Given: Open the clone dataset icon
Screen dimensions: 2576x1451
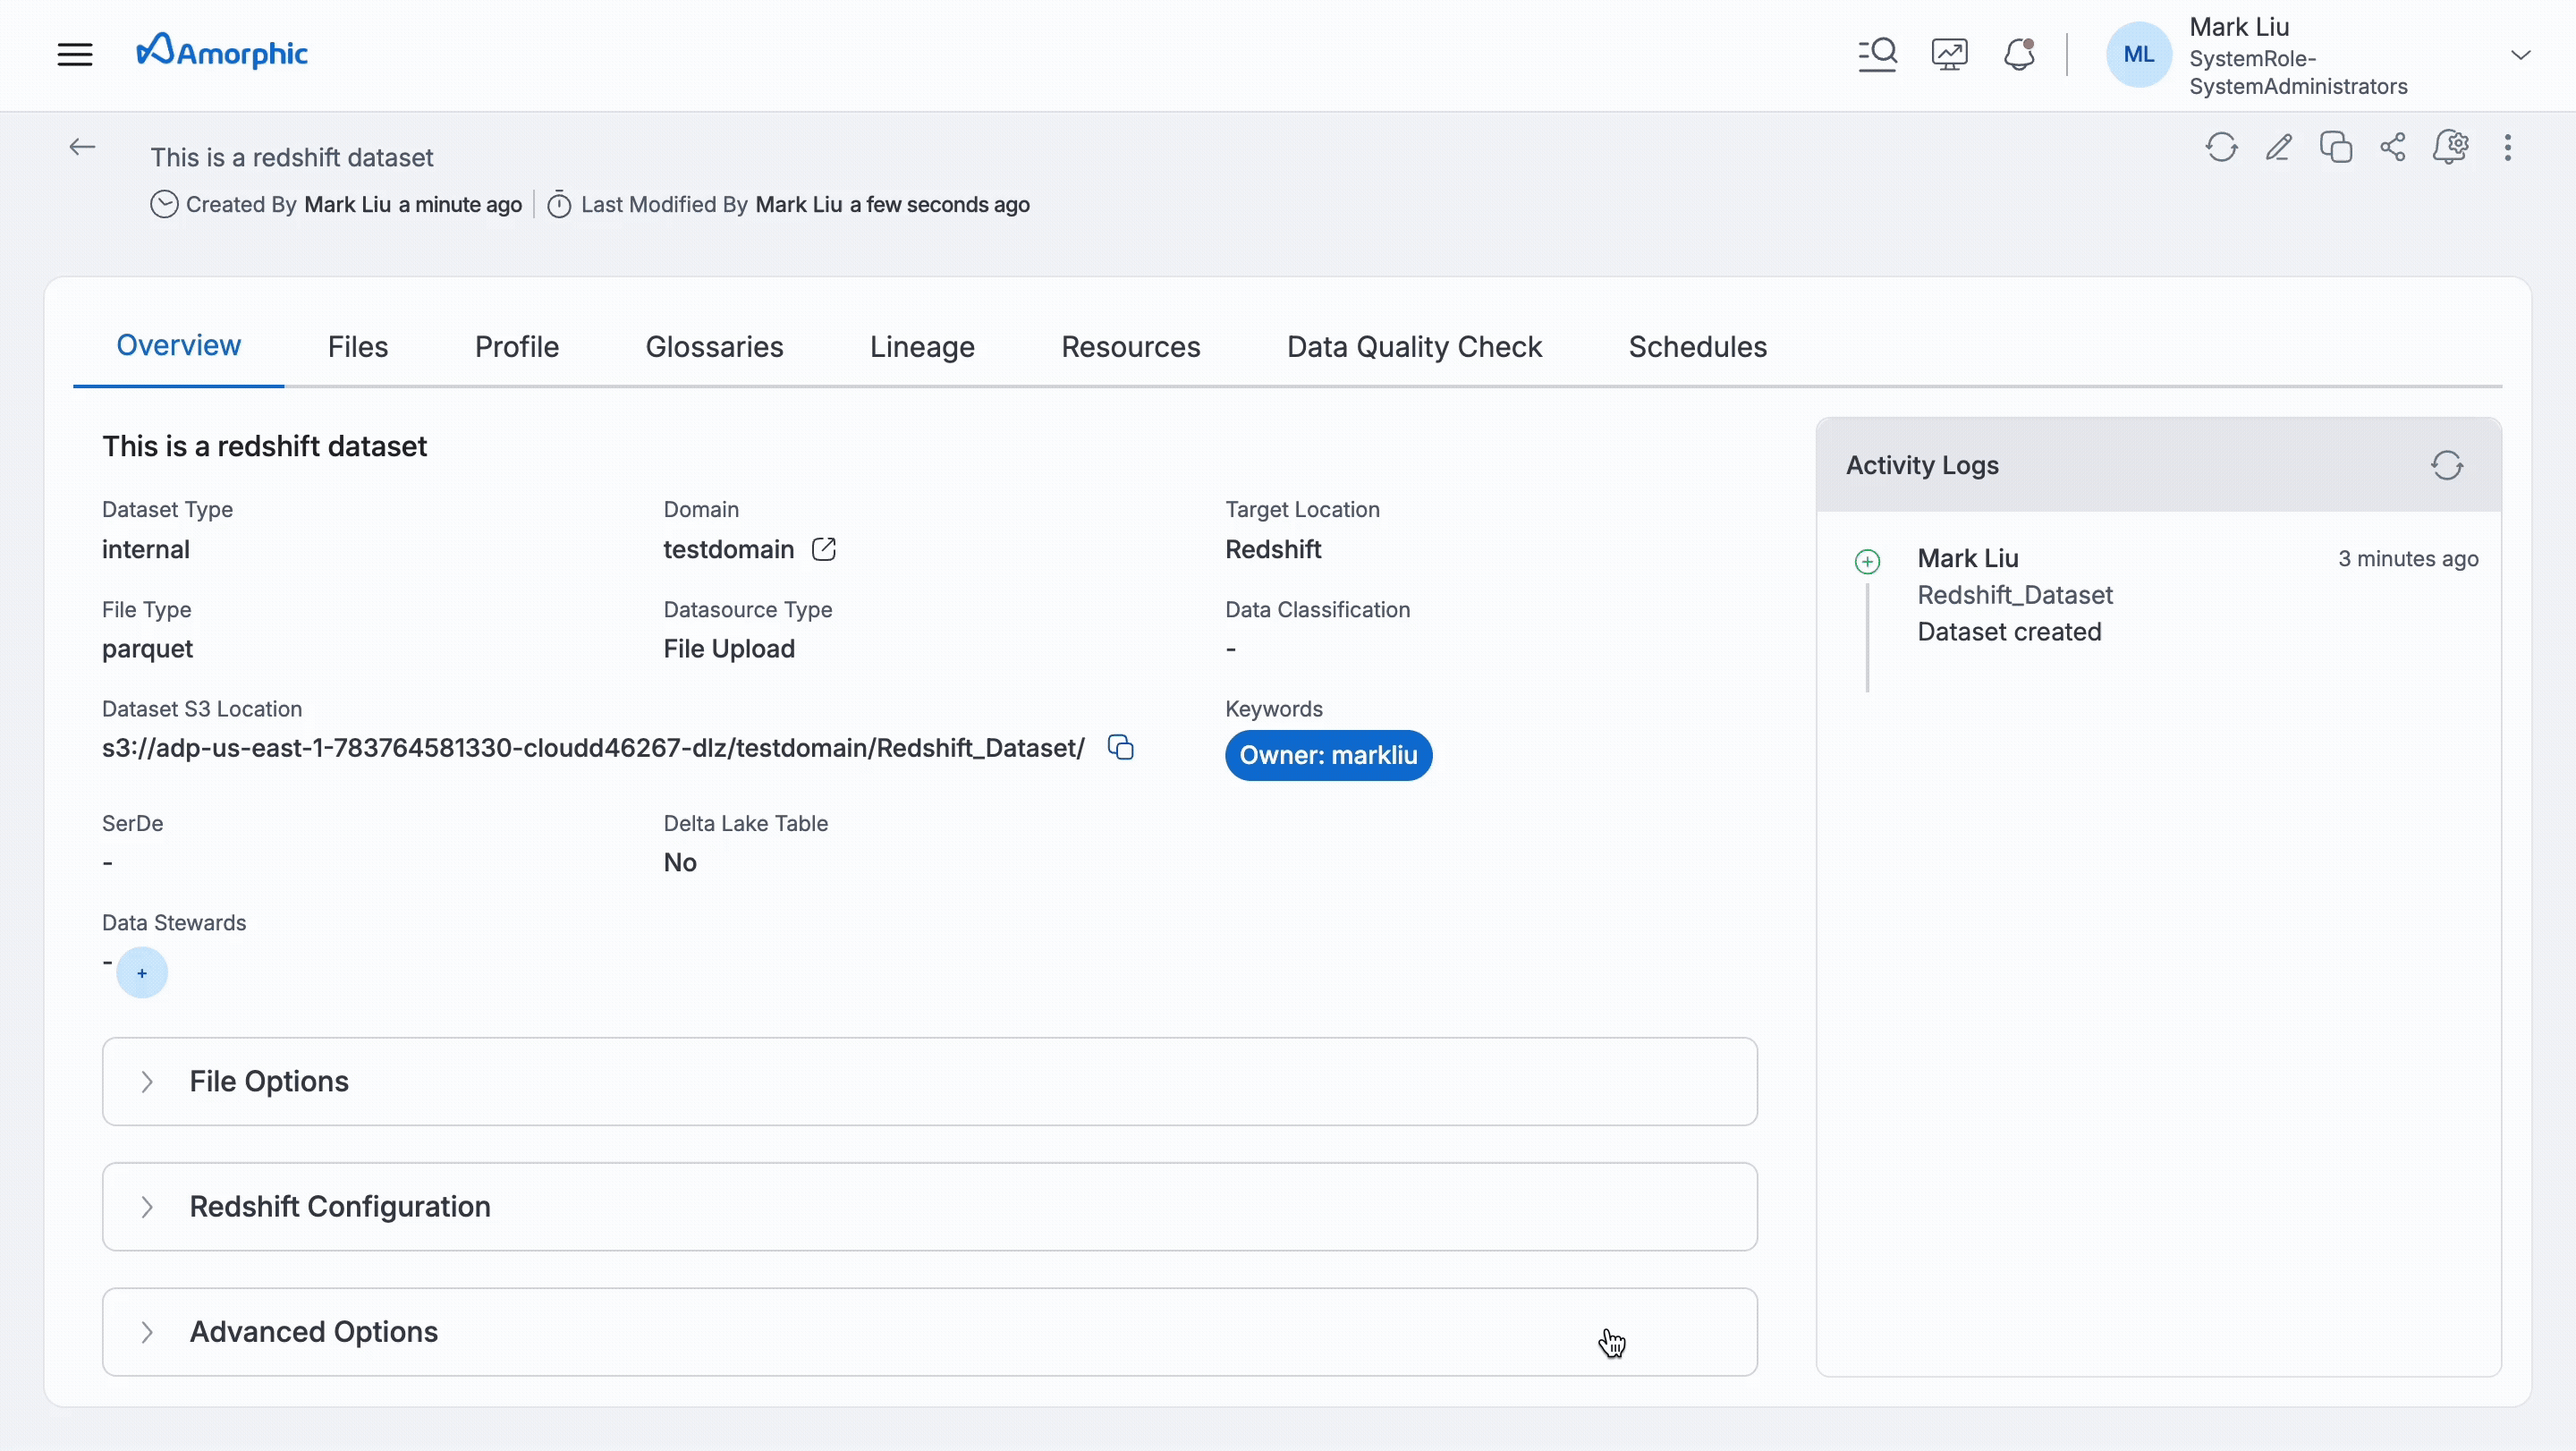Looking at the screenshot, I should 2336,147.
